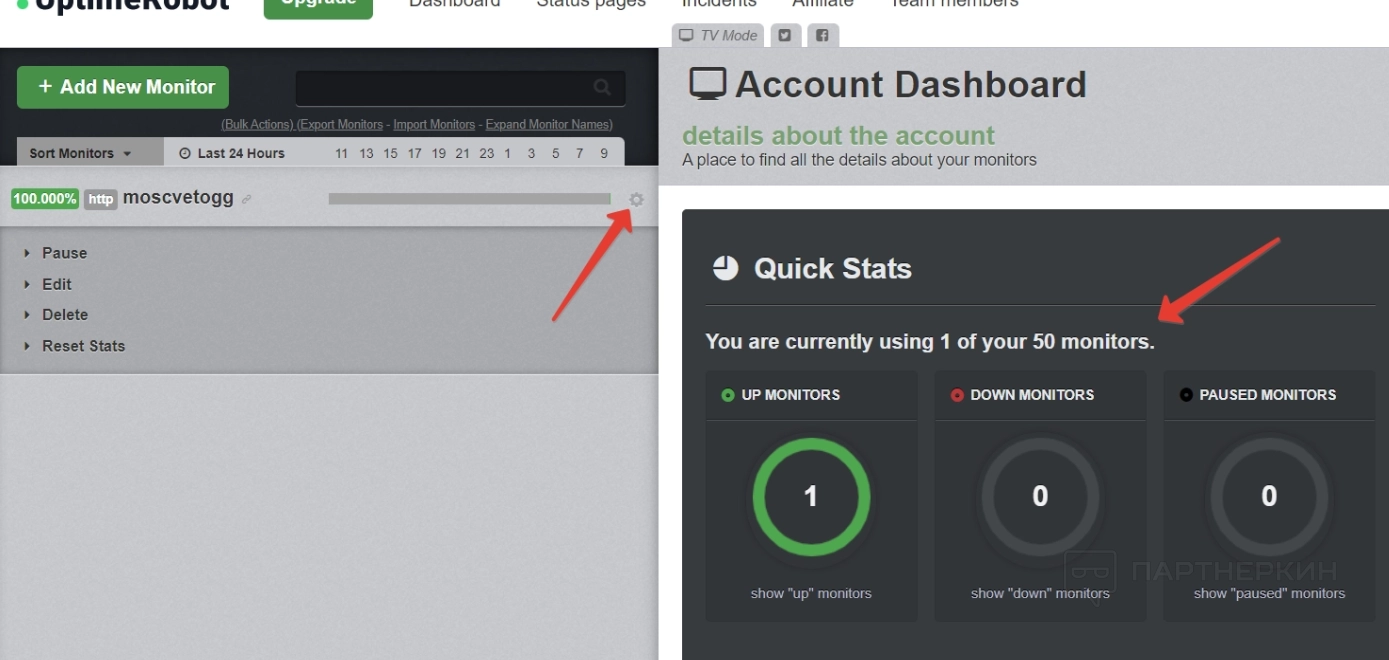
Task: Click the Last 24 Hours clock label
Action: tap(232, 153)
